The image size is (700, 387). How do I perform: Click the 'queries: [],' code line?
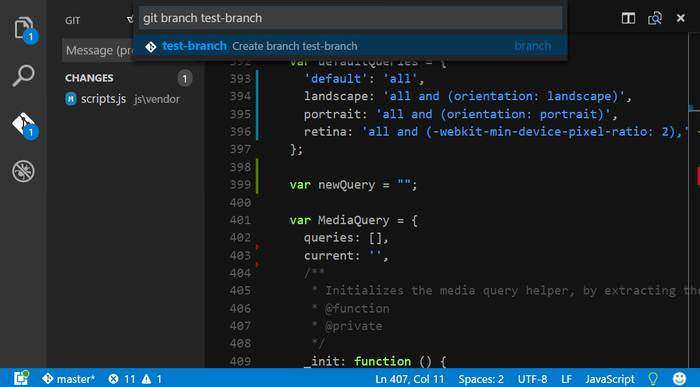pos(346,238)
